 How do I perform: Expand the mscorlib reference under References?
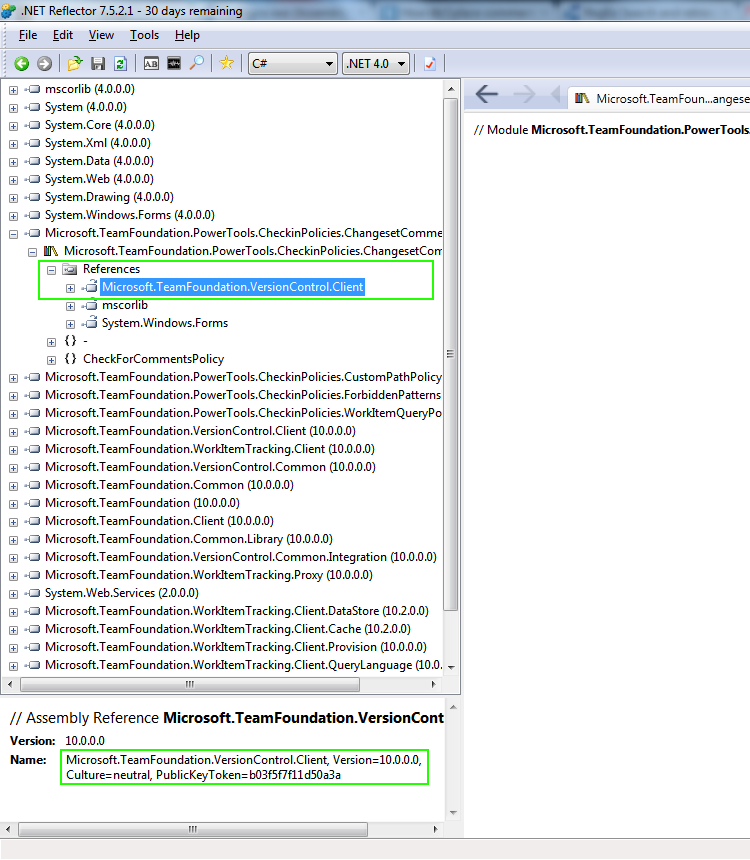tap(70, 306)
